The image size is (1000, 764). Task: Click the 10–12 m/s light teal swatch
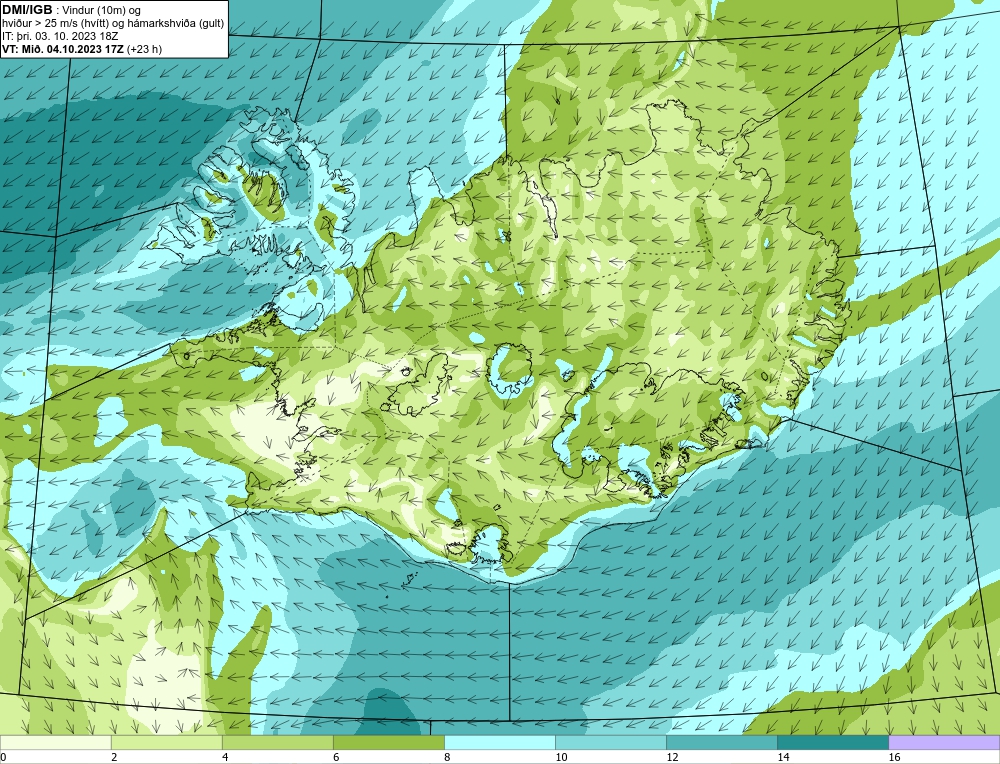point(610,742)
